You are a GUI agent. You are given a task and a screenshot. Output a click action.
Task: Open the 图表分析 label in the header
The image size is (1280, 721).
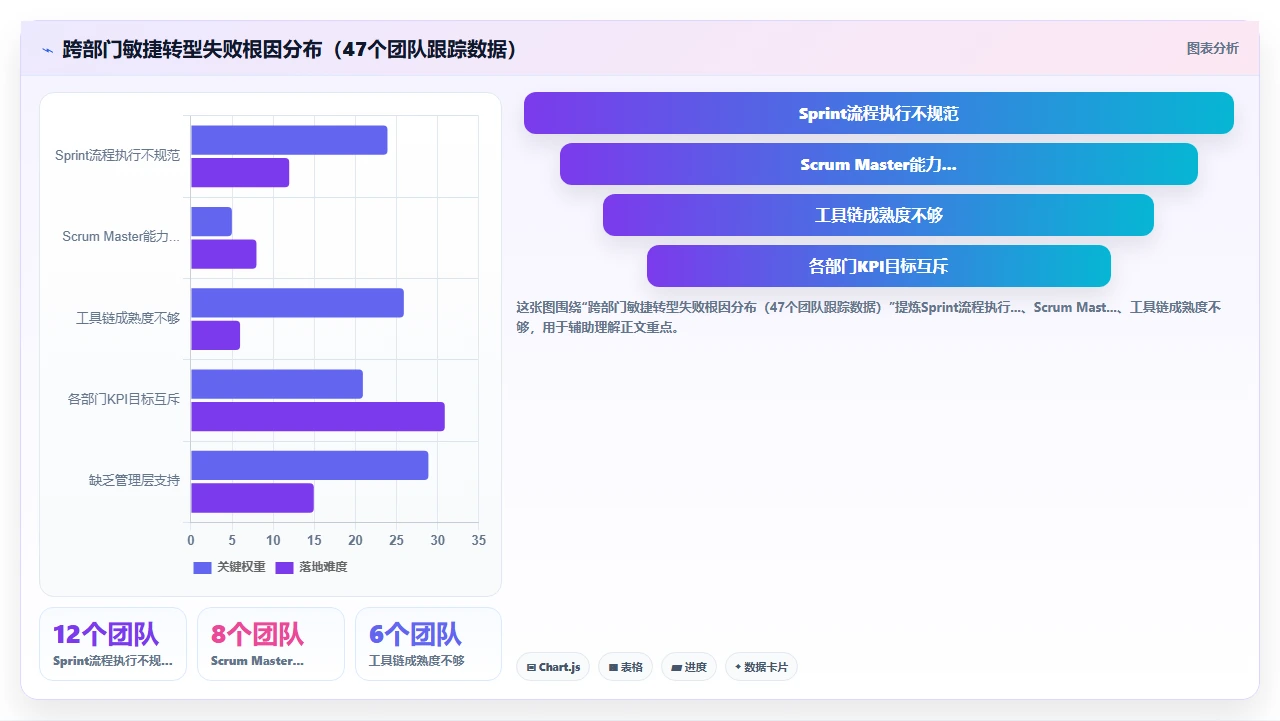(1212, 48)
